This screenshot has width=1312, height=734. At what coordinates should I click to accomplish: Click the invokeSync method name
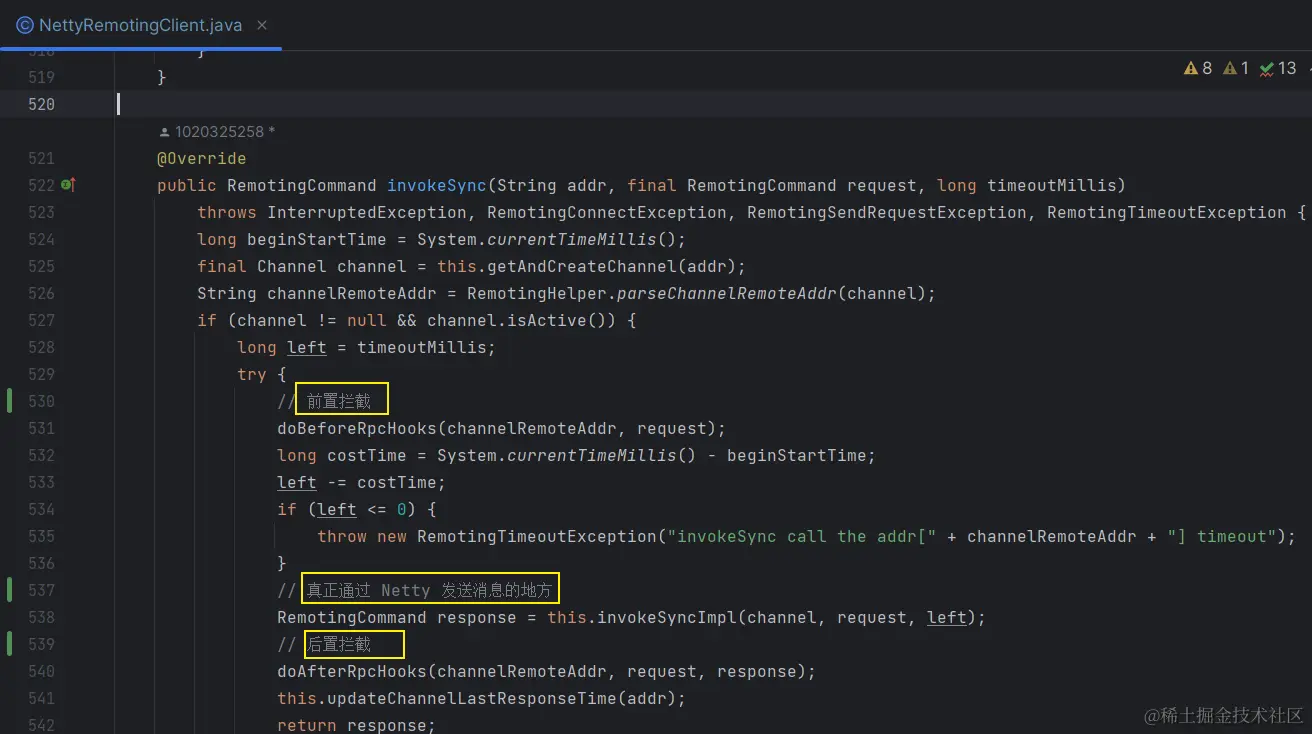[x=436, y=185]
